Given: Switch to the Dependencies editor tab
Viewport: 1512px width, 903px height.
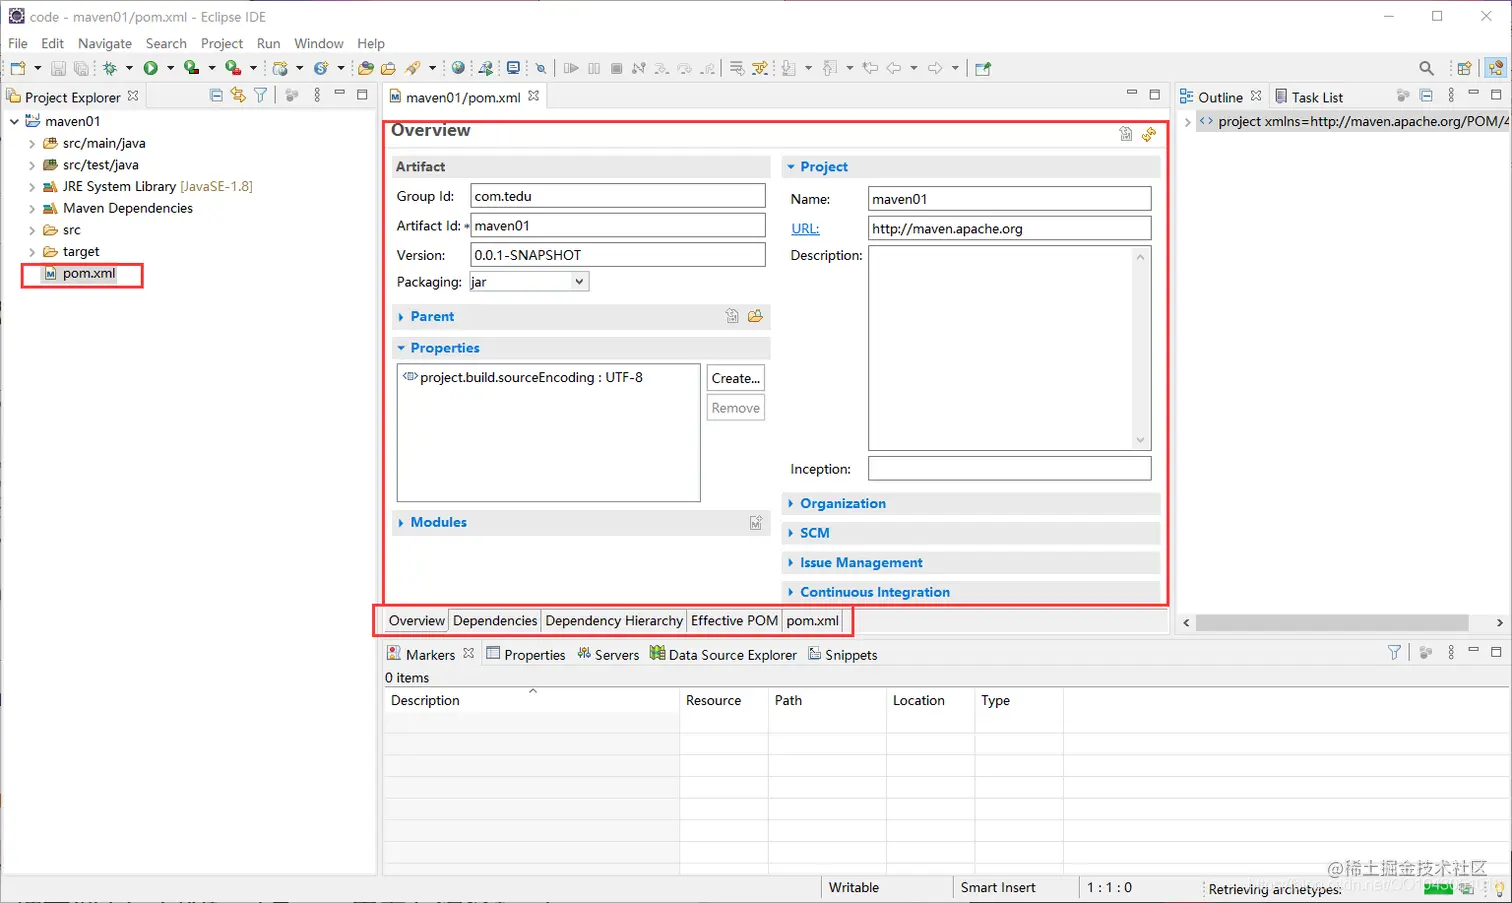Looking at the screenshot, I should (x=495, y=620).
